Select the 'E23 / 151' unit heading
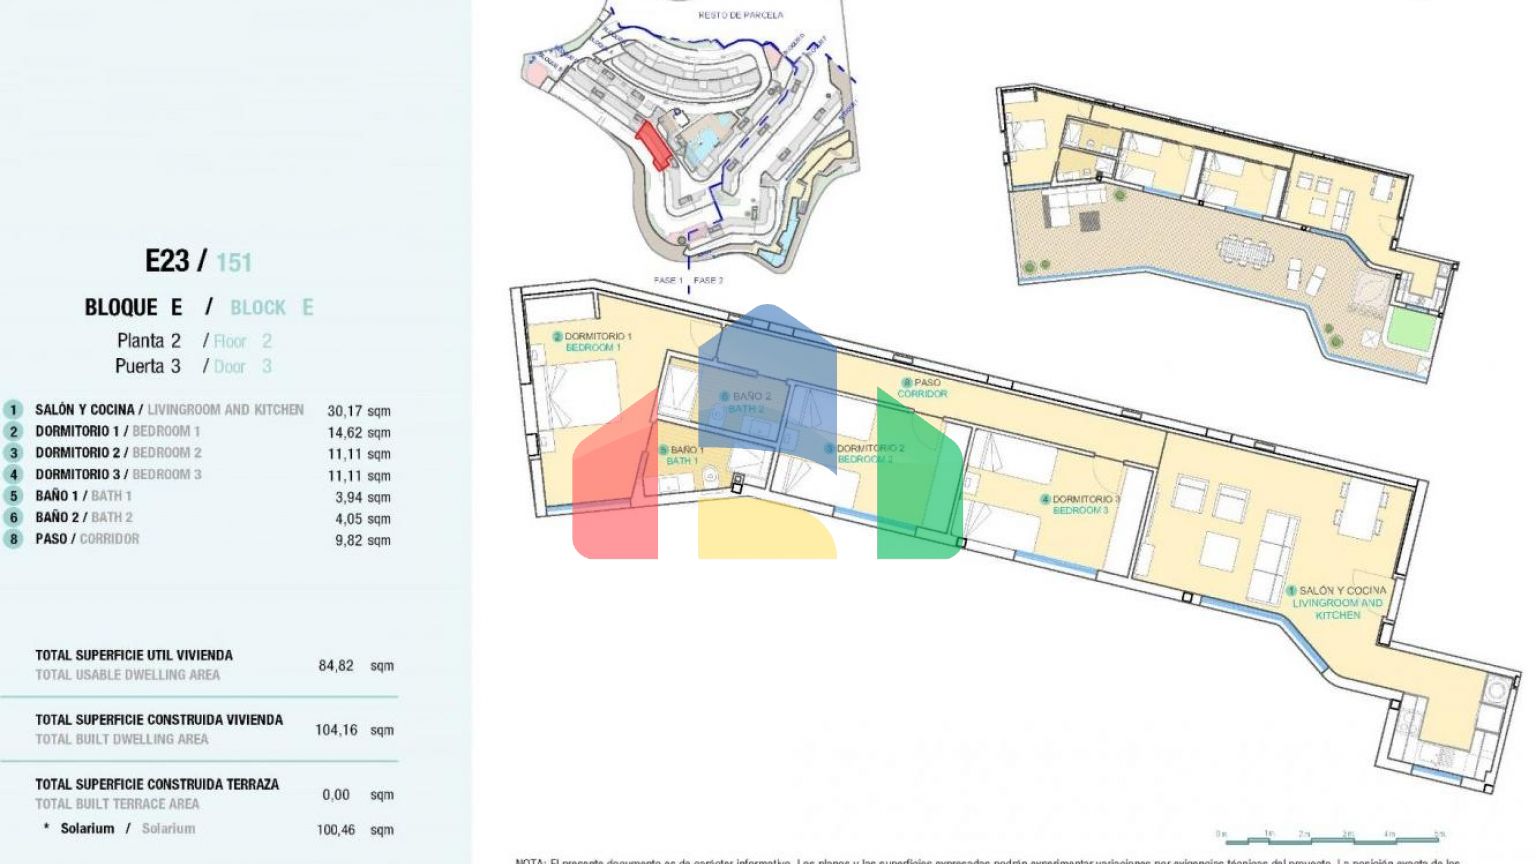The width and height of the screenshot is (1536, 864). point(198,262)
